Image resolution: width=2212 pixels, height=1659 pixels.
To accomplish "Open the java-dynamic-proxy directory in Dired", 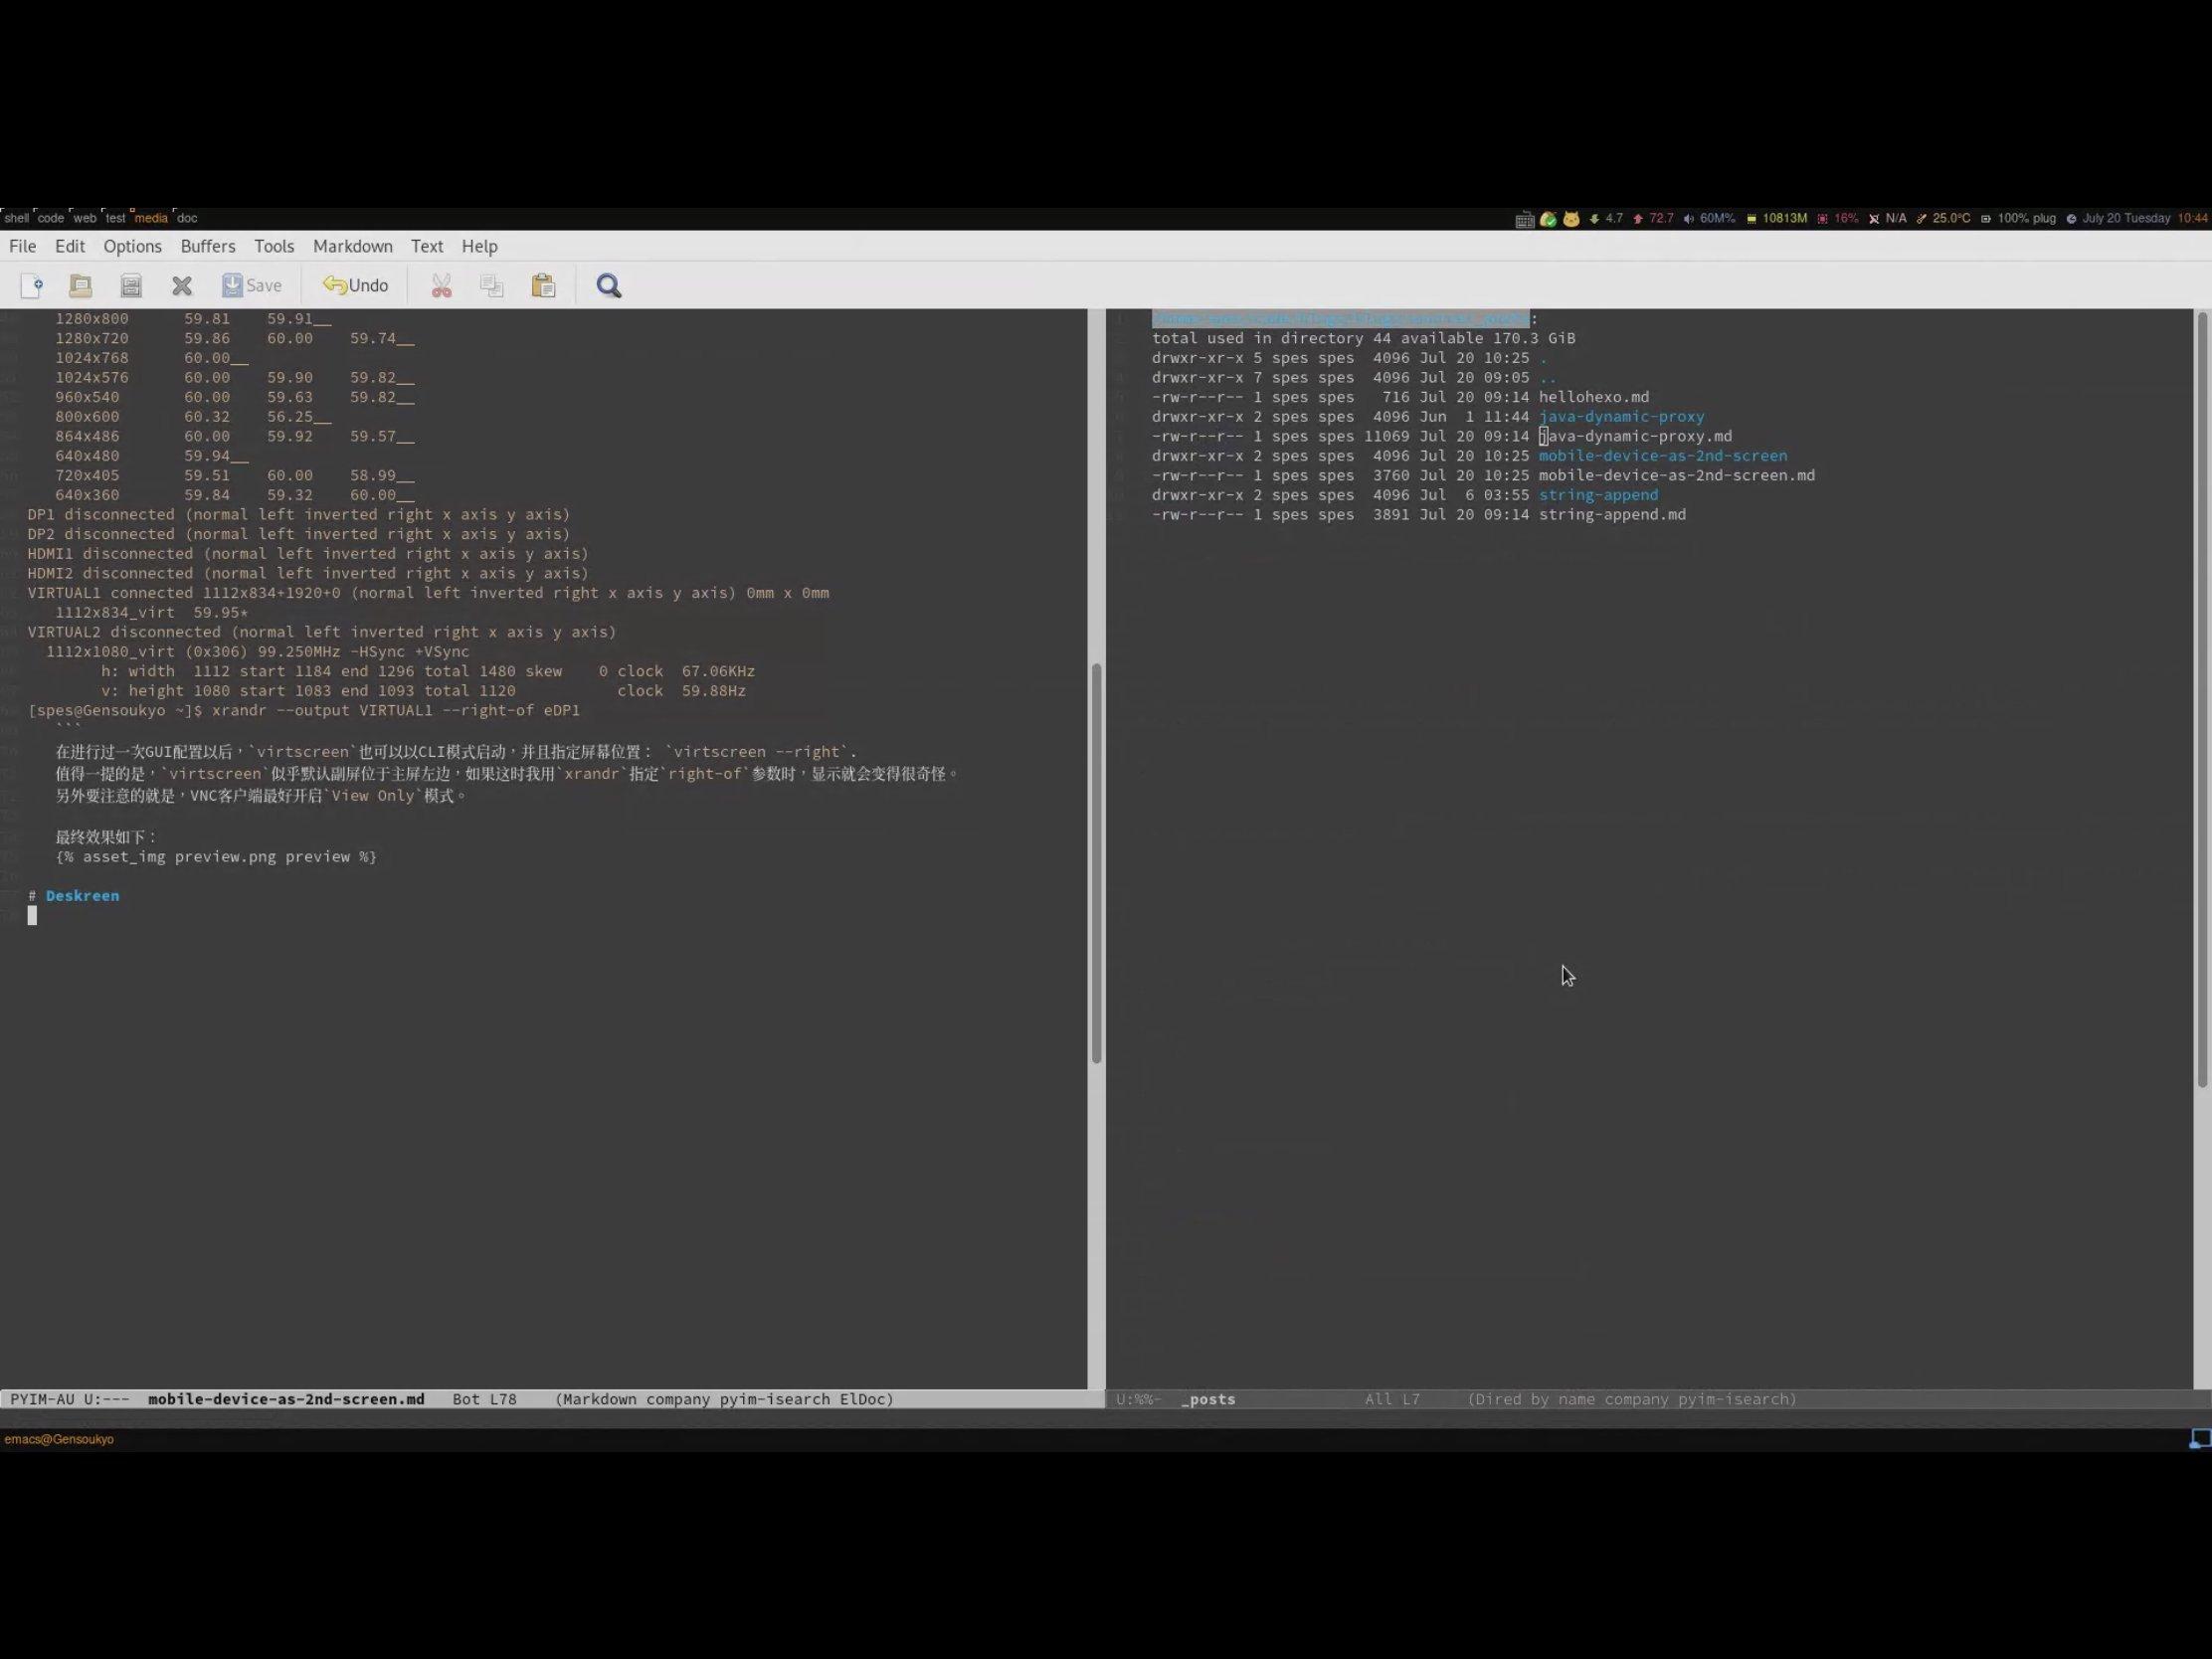I will (x=1621, y=417).
